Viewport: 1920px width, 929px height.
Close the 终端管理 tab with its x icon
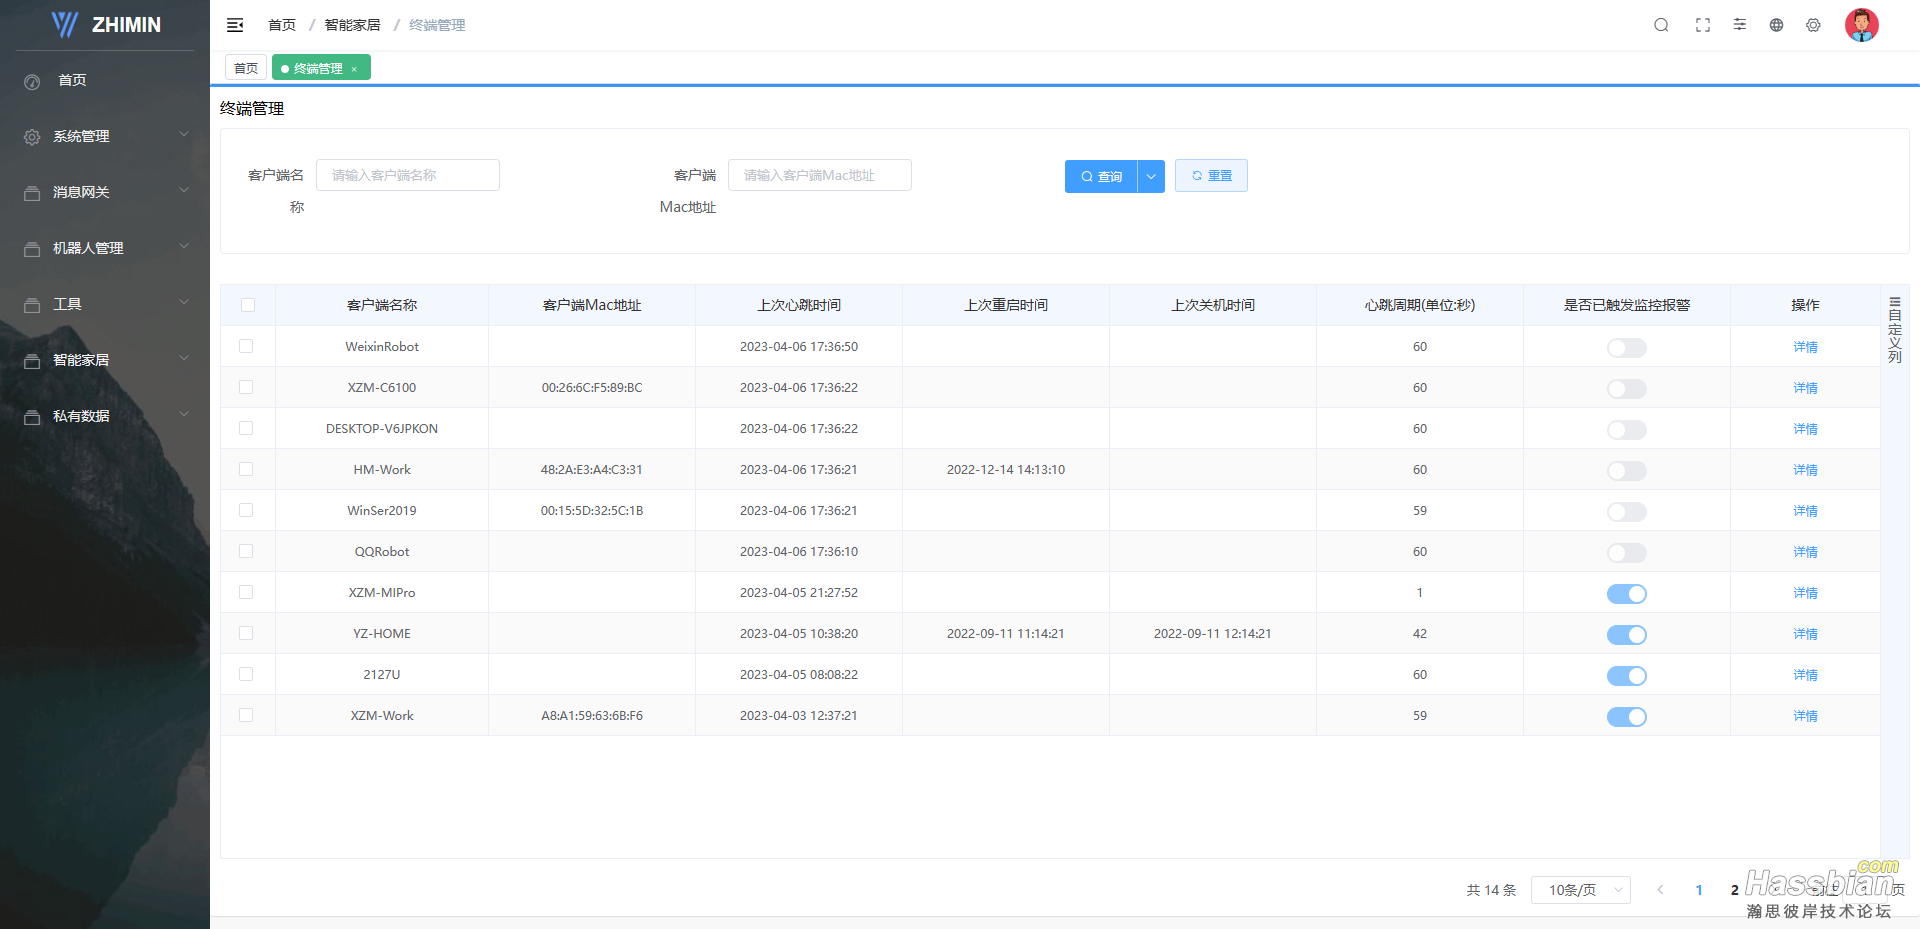tap(354, 69)
